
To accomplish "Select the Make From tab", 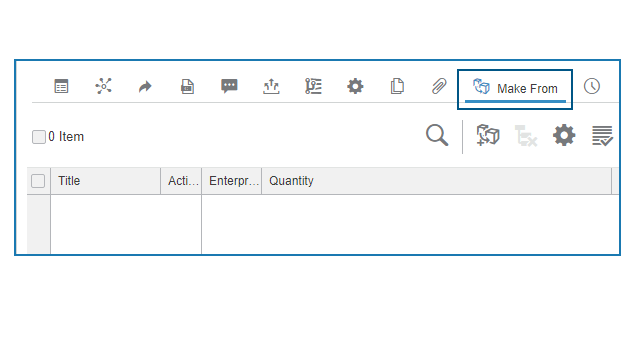I will [x=515, y=89].
